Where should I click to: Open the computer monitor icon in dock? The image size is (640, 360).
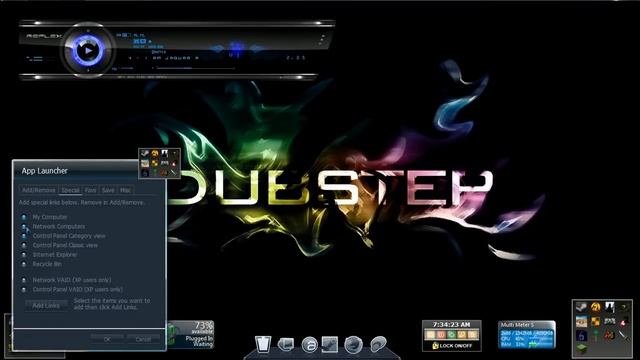(x=286, y=344)
